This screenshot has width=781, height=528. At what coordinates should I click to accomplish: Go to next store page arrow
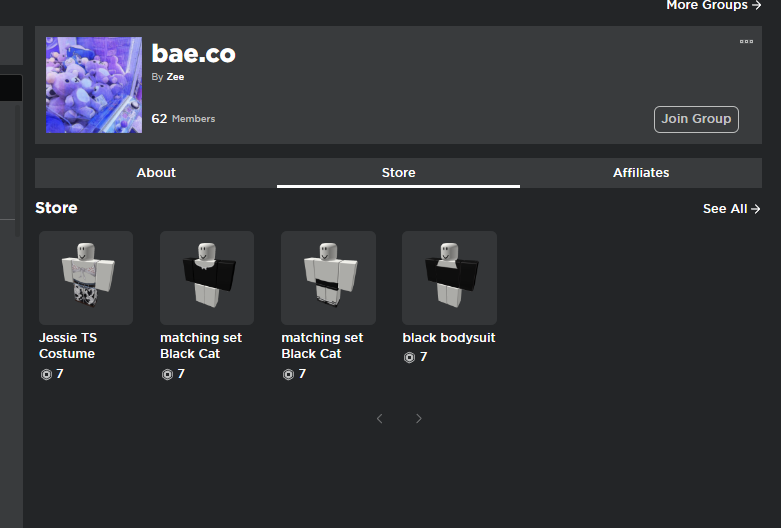[x=418, y=418]
